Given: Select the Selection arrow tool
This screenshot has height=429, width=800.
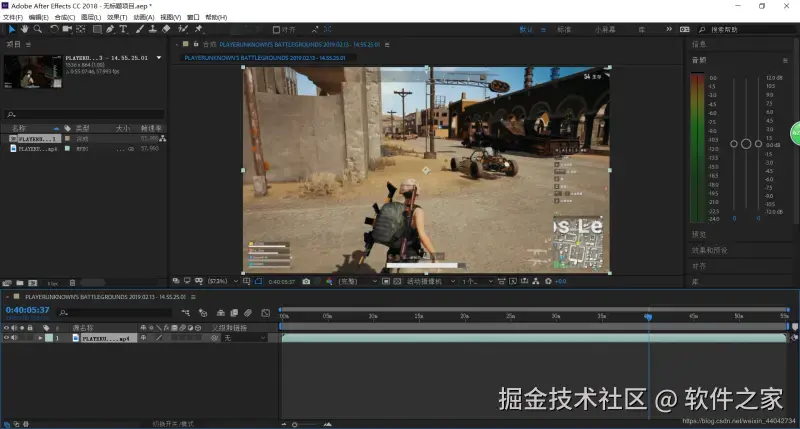Looking at the screenshot, I should 12,29.
